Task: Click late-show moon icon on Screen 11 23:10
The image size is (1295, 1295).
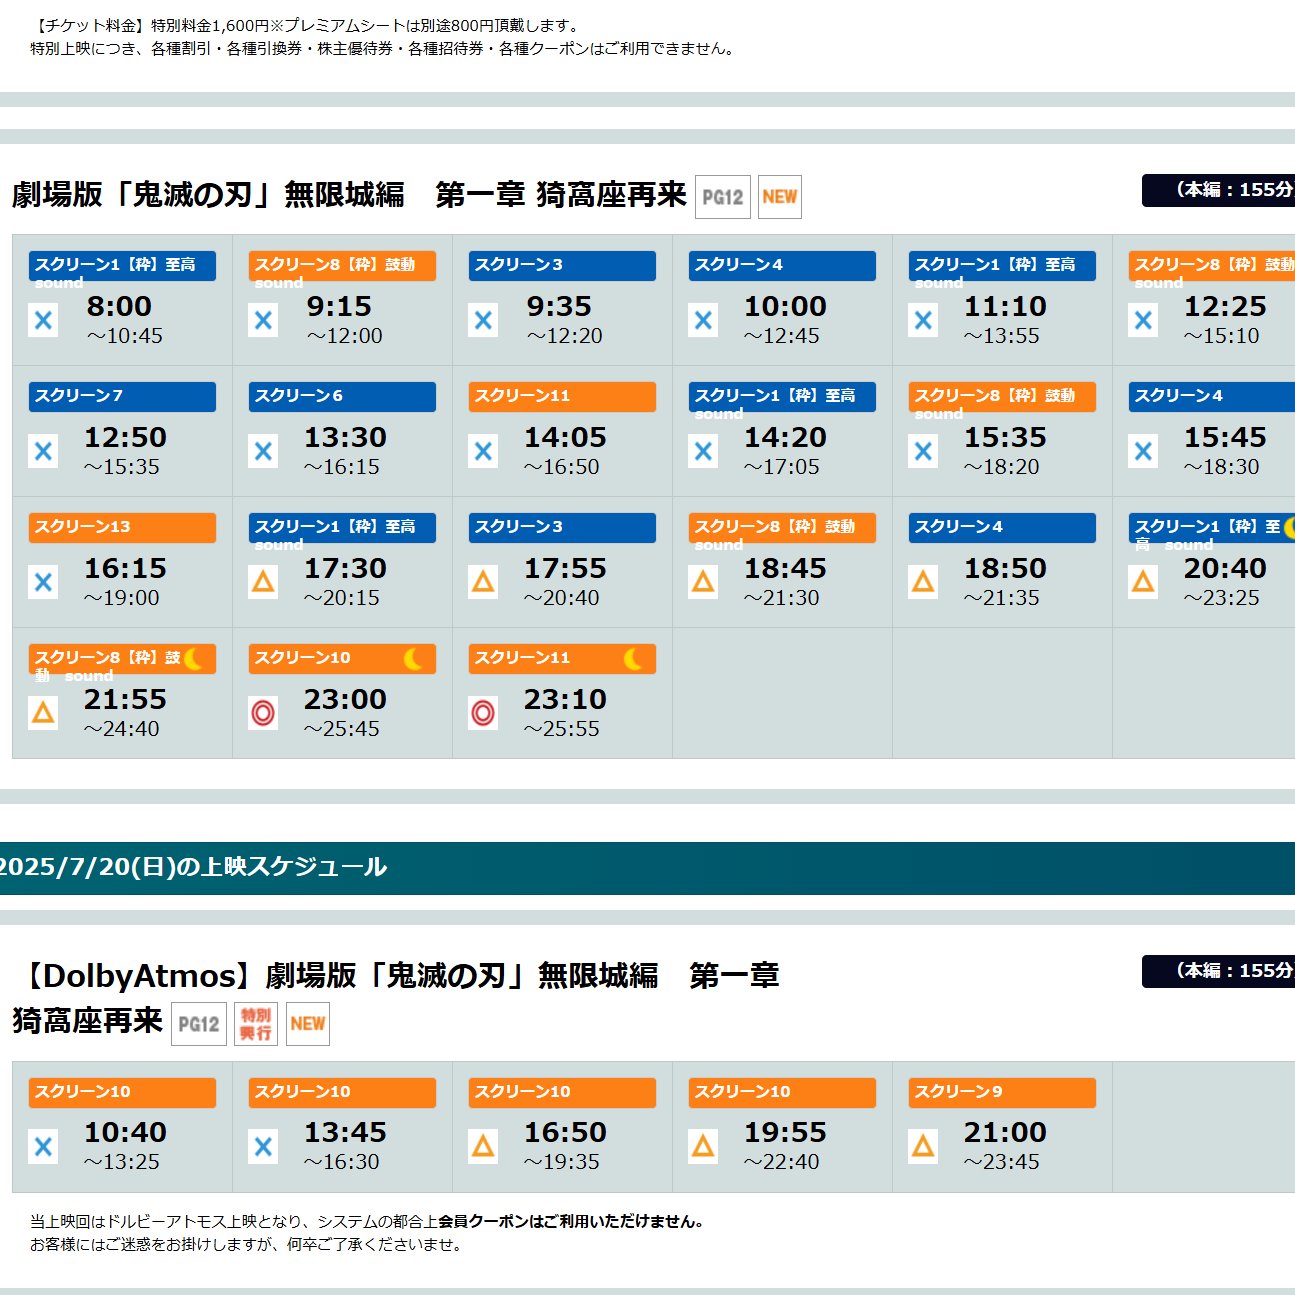Action: (x=633, y=659)
